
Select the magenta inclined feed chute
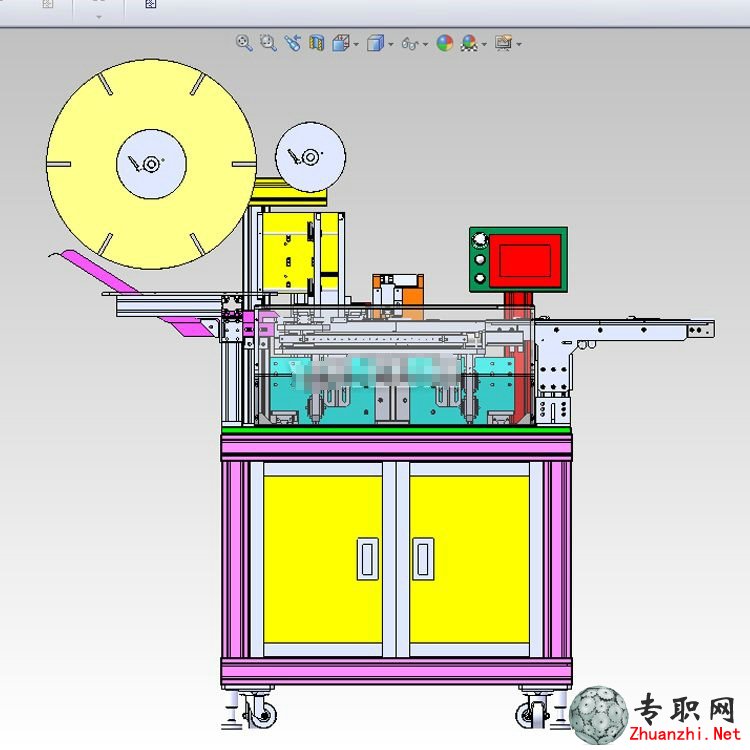pos(100,271)
